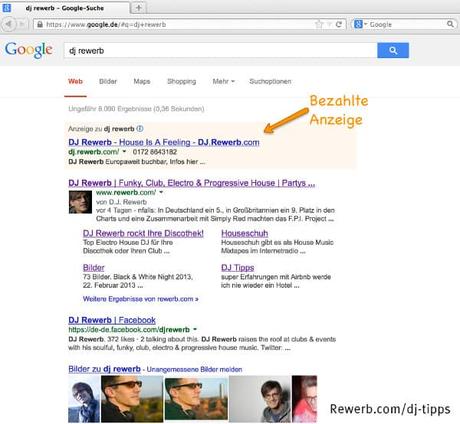Click 'Weitere Ergebnisse von rewerb.com'
460x424 pixels.
click(x=141, y=299)
